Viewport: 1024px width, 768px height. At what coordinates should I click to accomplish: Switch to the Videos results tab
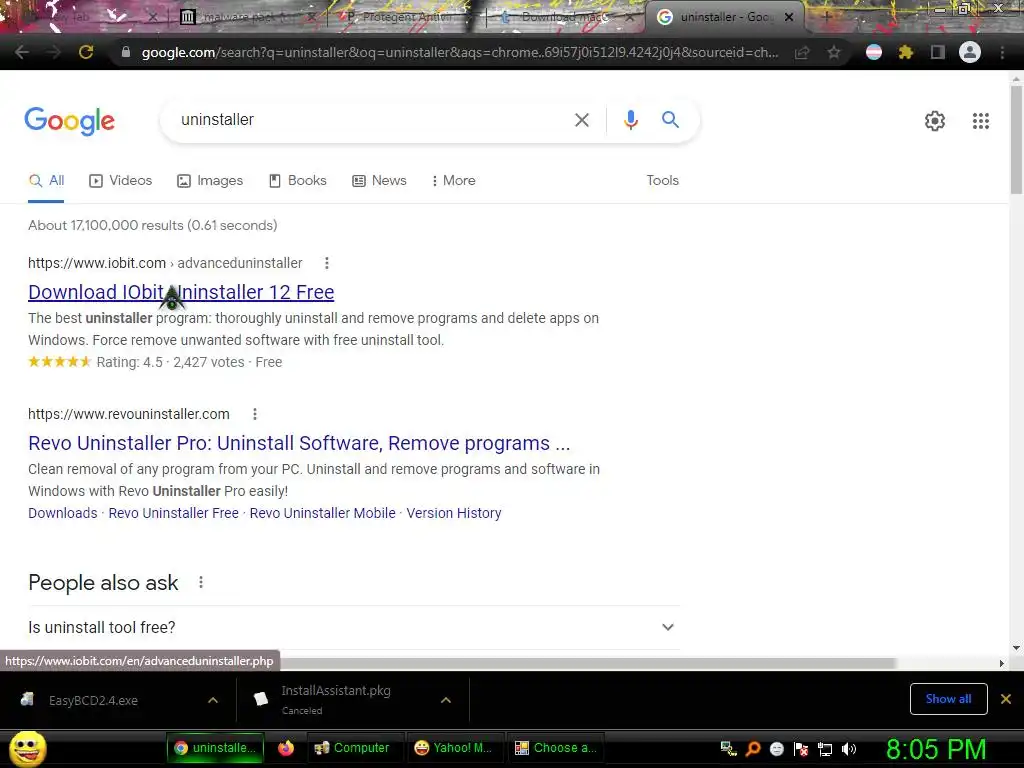tap(121, 180)
